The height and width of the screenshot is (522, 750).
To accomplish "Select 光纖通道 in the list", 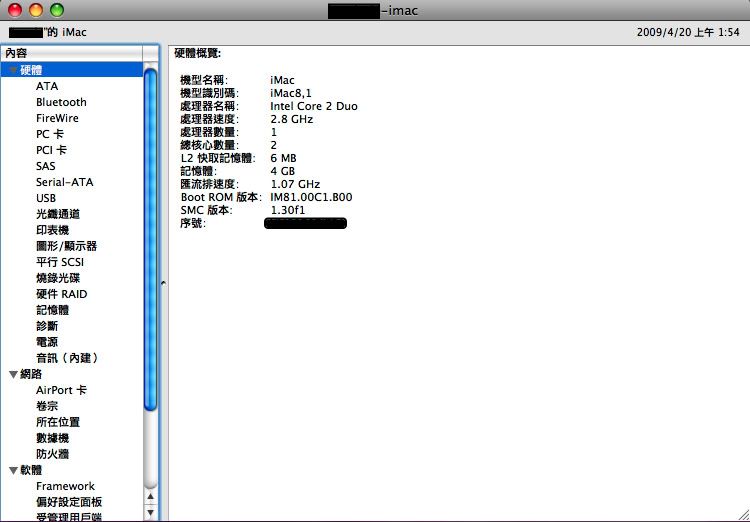I will tap(58, 214).
